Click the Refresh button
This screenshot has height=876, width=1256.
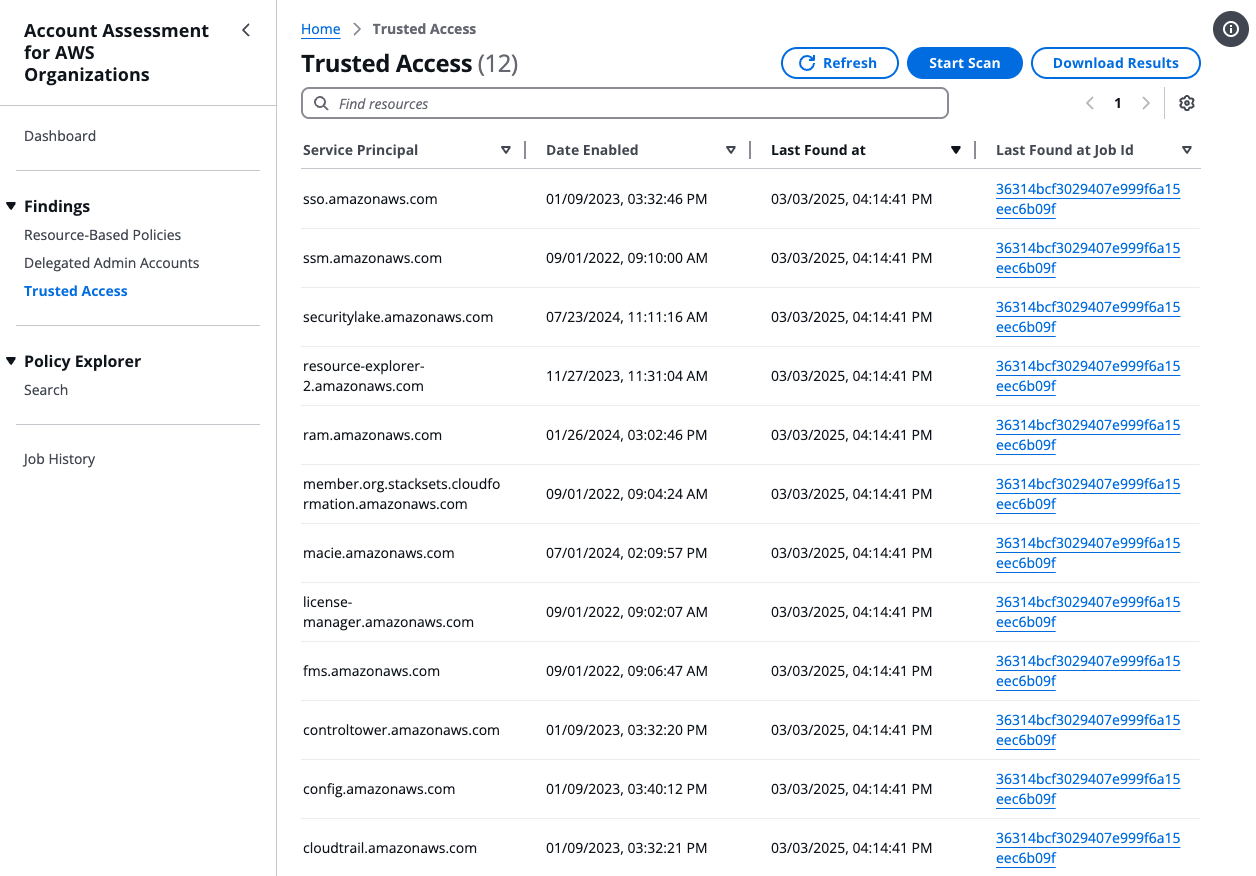(x=840, y=63)
